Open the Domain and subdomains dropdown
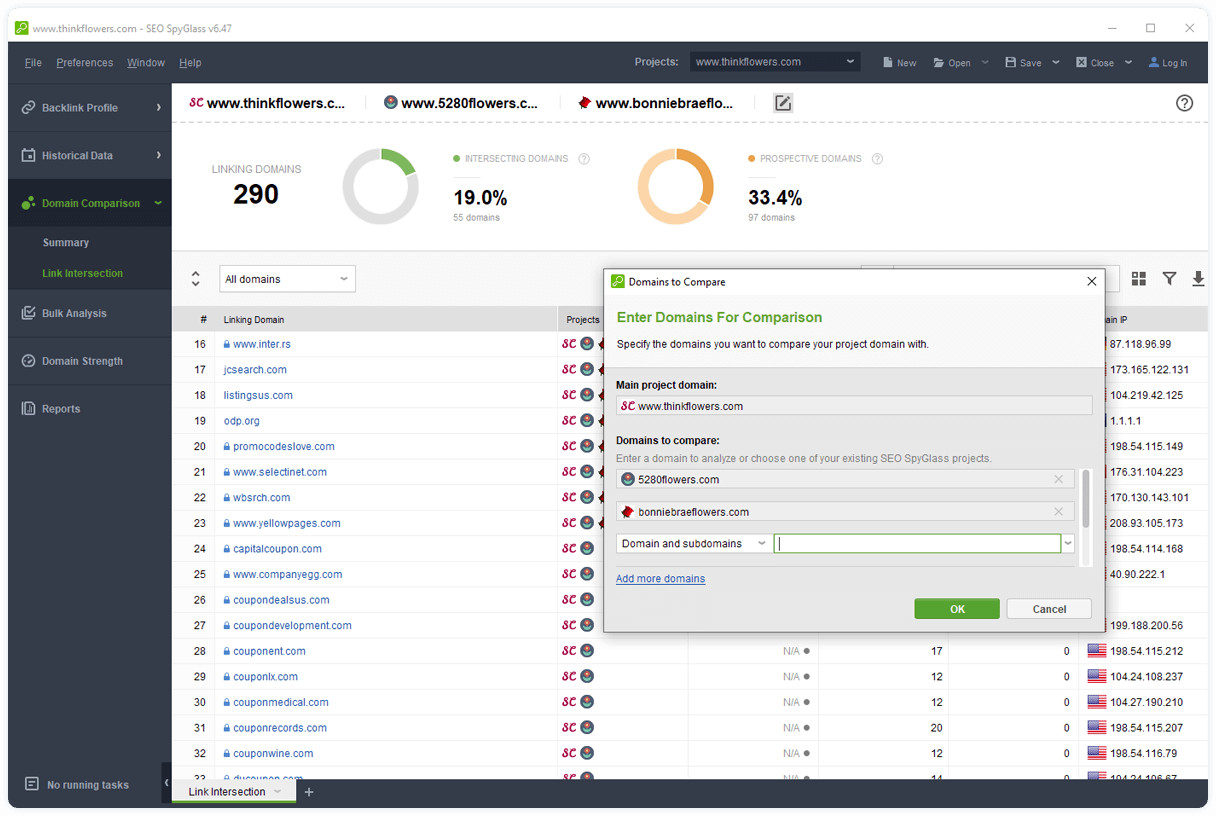This screenshot has height=816, width=1216. pos(693,544)
